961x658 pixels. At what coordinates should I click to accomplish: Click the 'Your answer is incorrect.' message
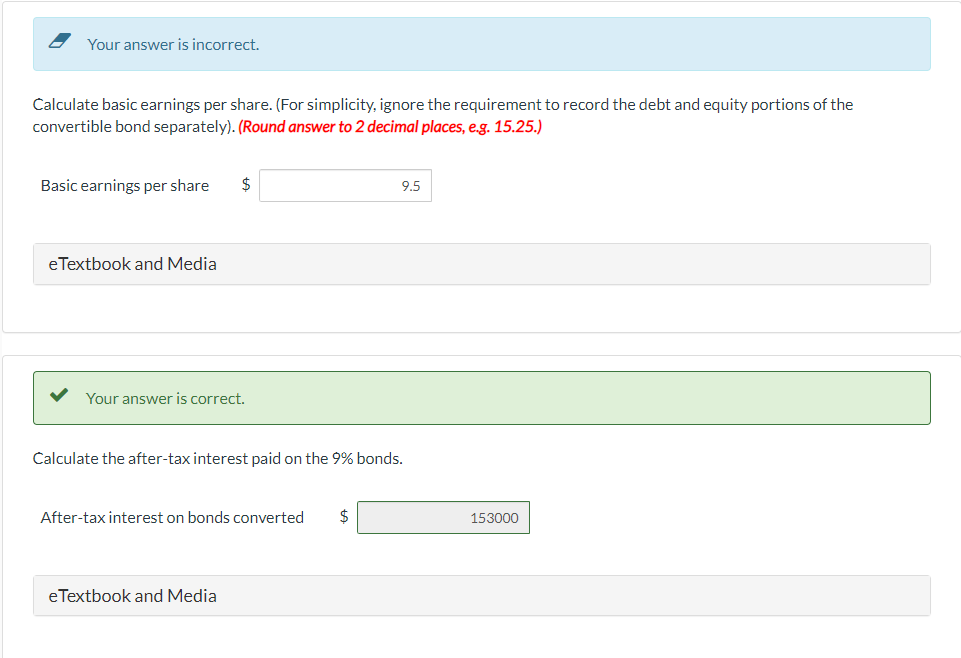pos(173,45)
